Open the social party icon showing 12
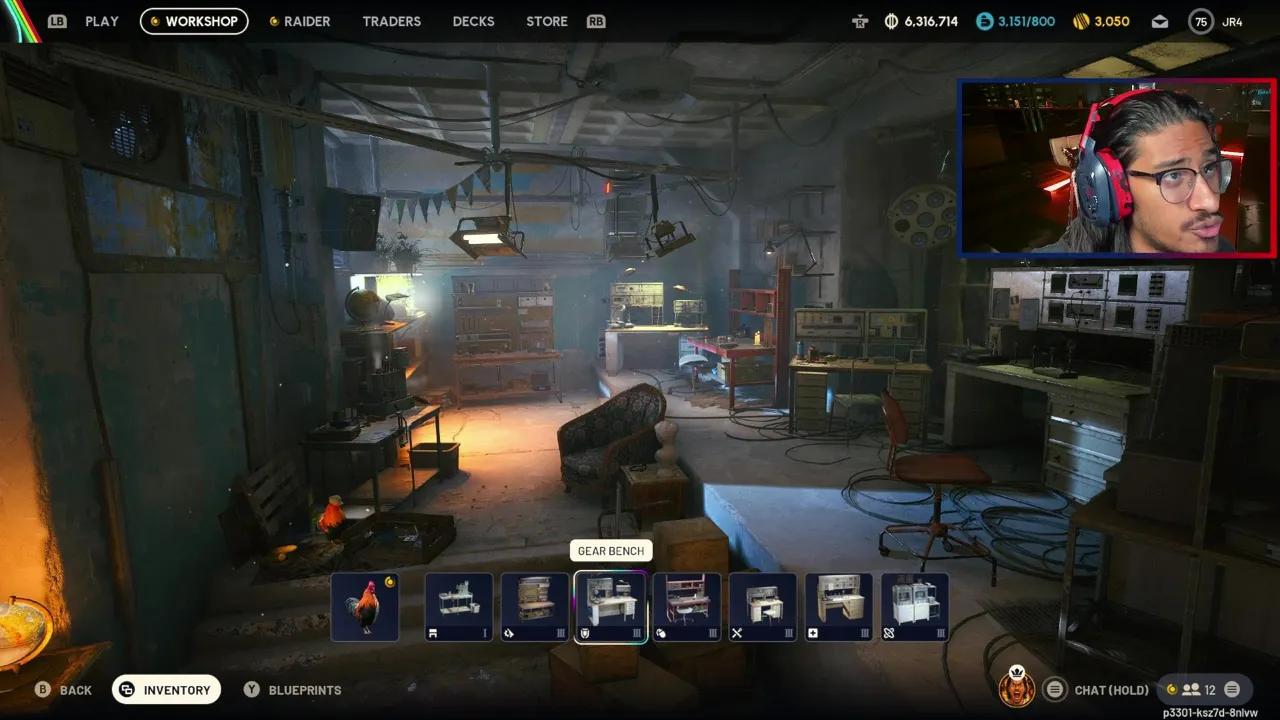This screenshot has width=1280, height=720. tap(1191, 690)
